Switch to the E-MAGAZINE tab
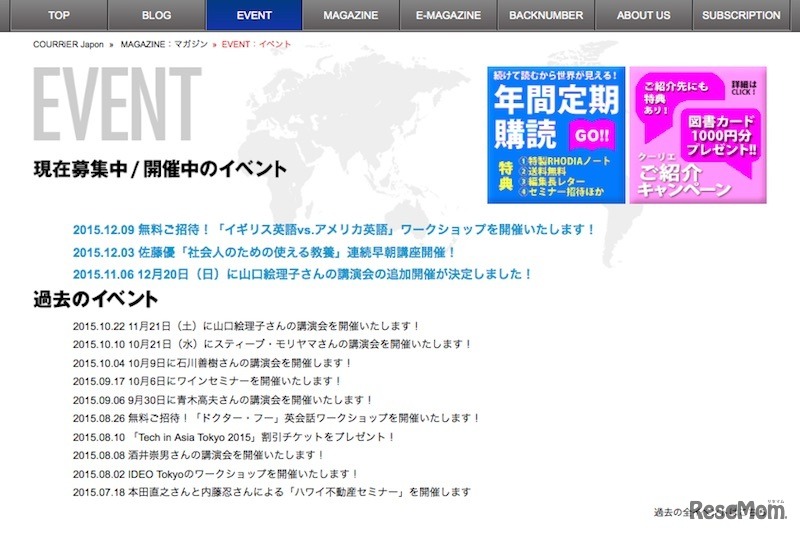Screen dimensions: 800x533 [448, 15]
